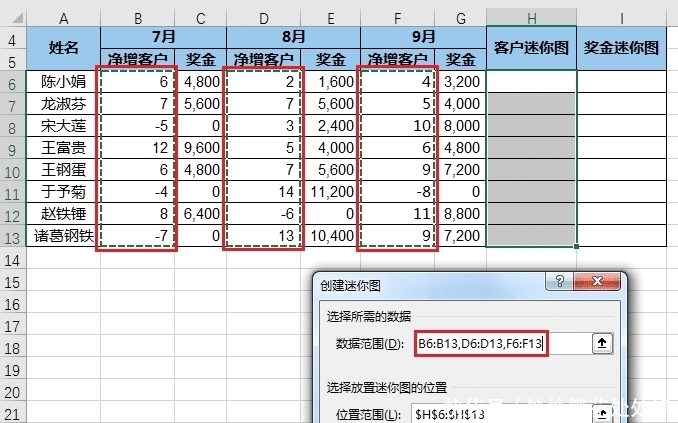
Task: Click the 9月 merged header cell
Action: click(x=423, y=37)
